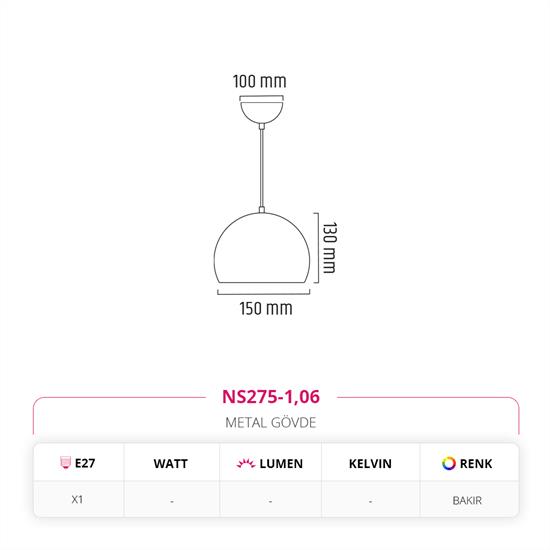
Task: Click the 100 mm dimension label
Action: coord(260,81)
